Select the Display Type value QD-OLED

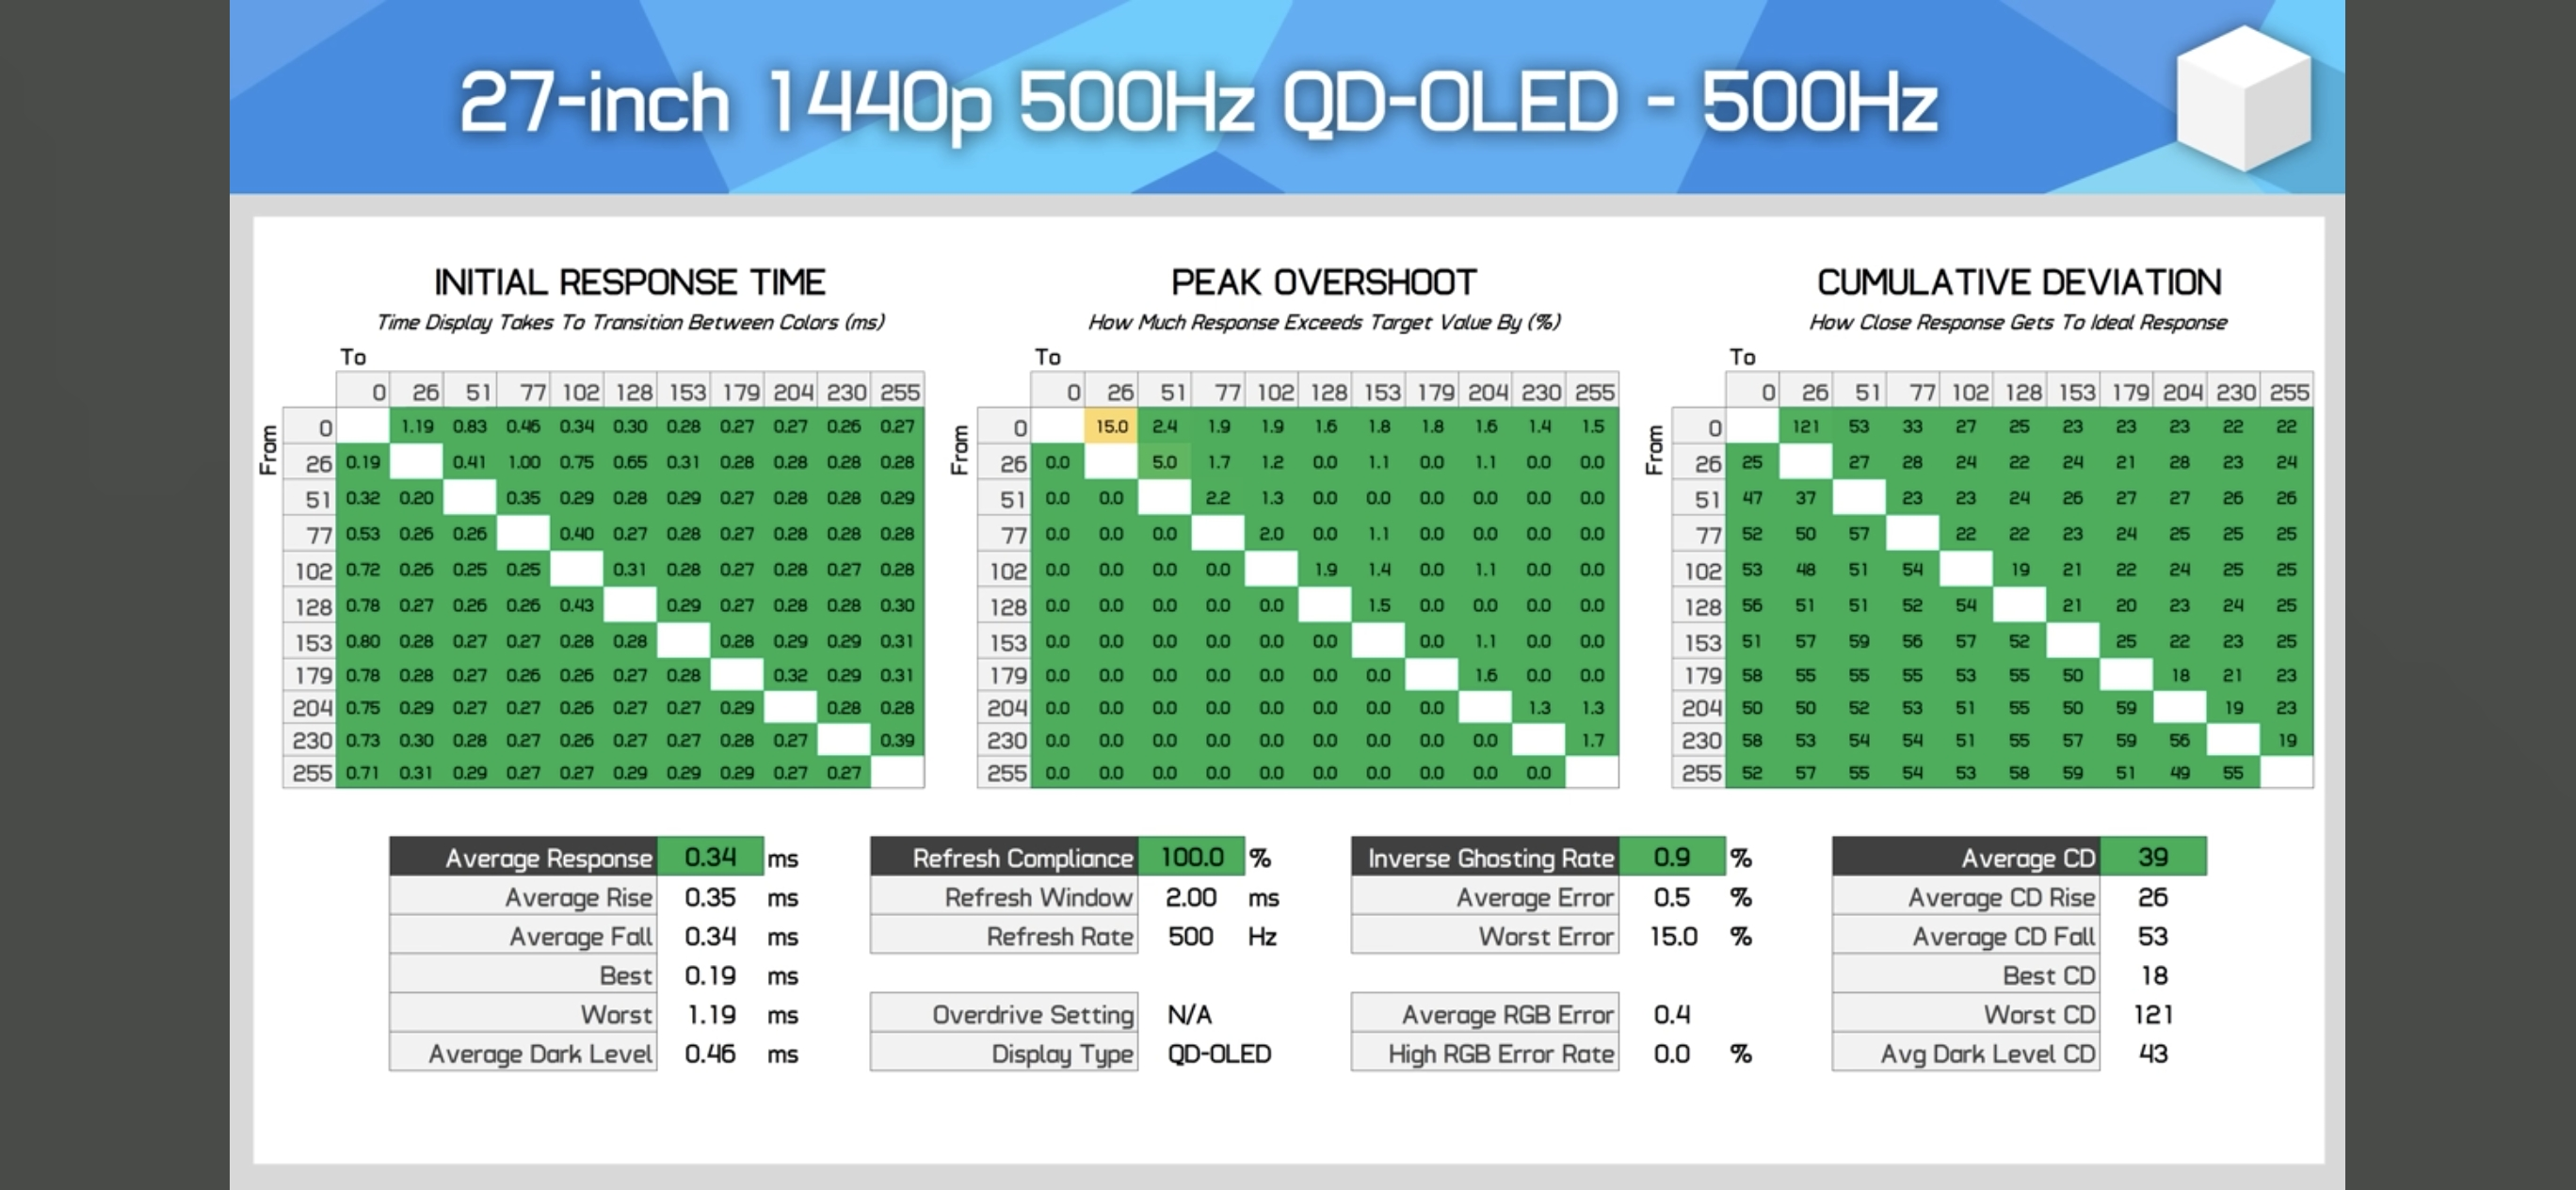coord(1219,1053)
